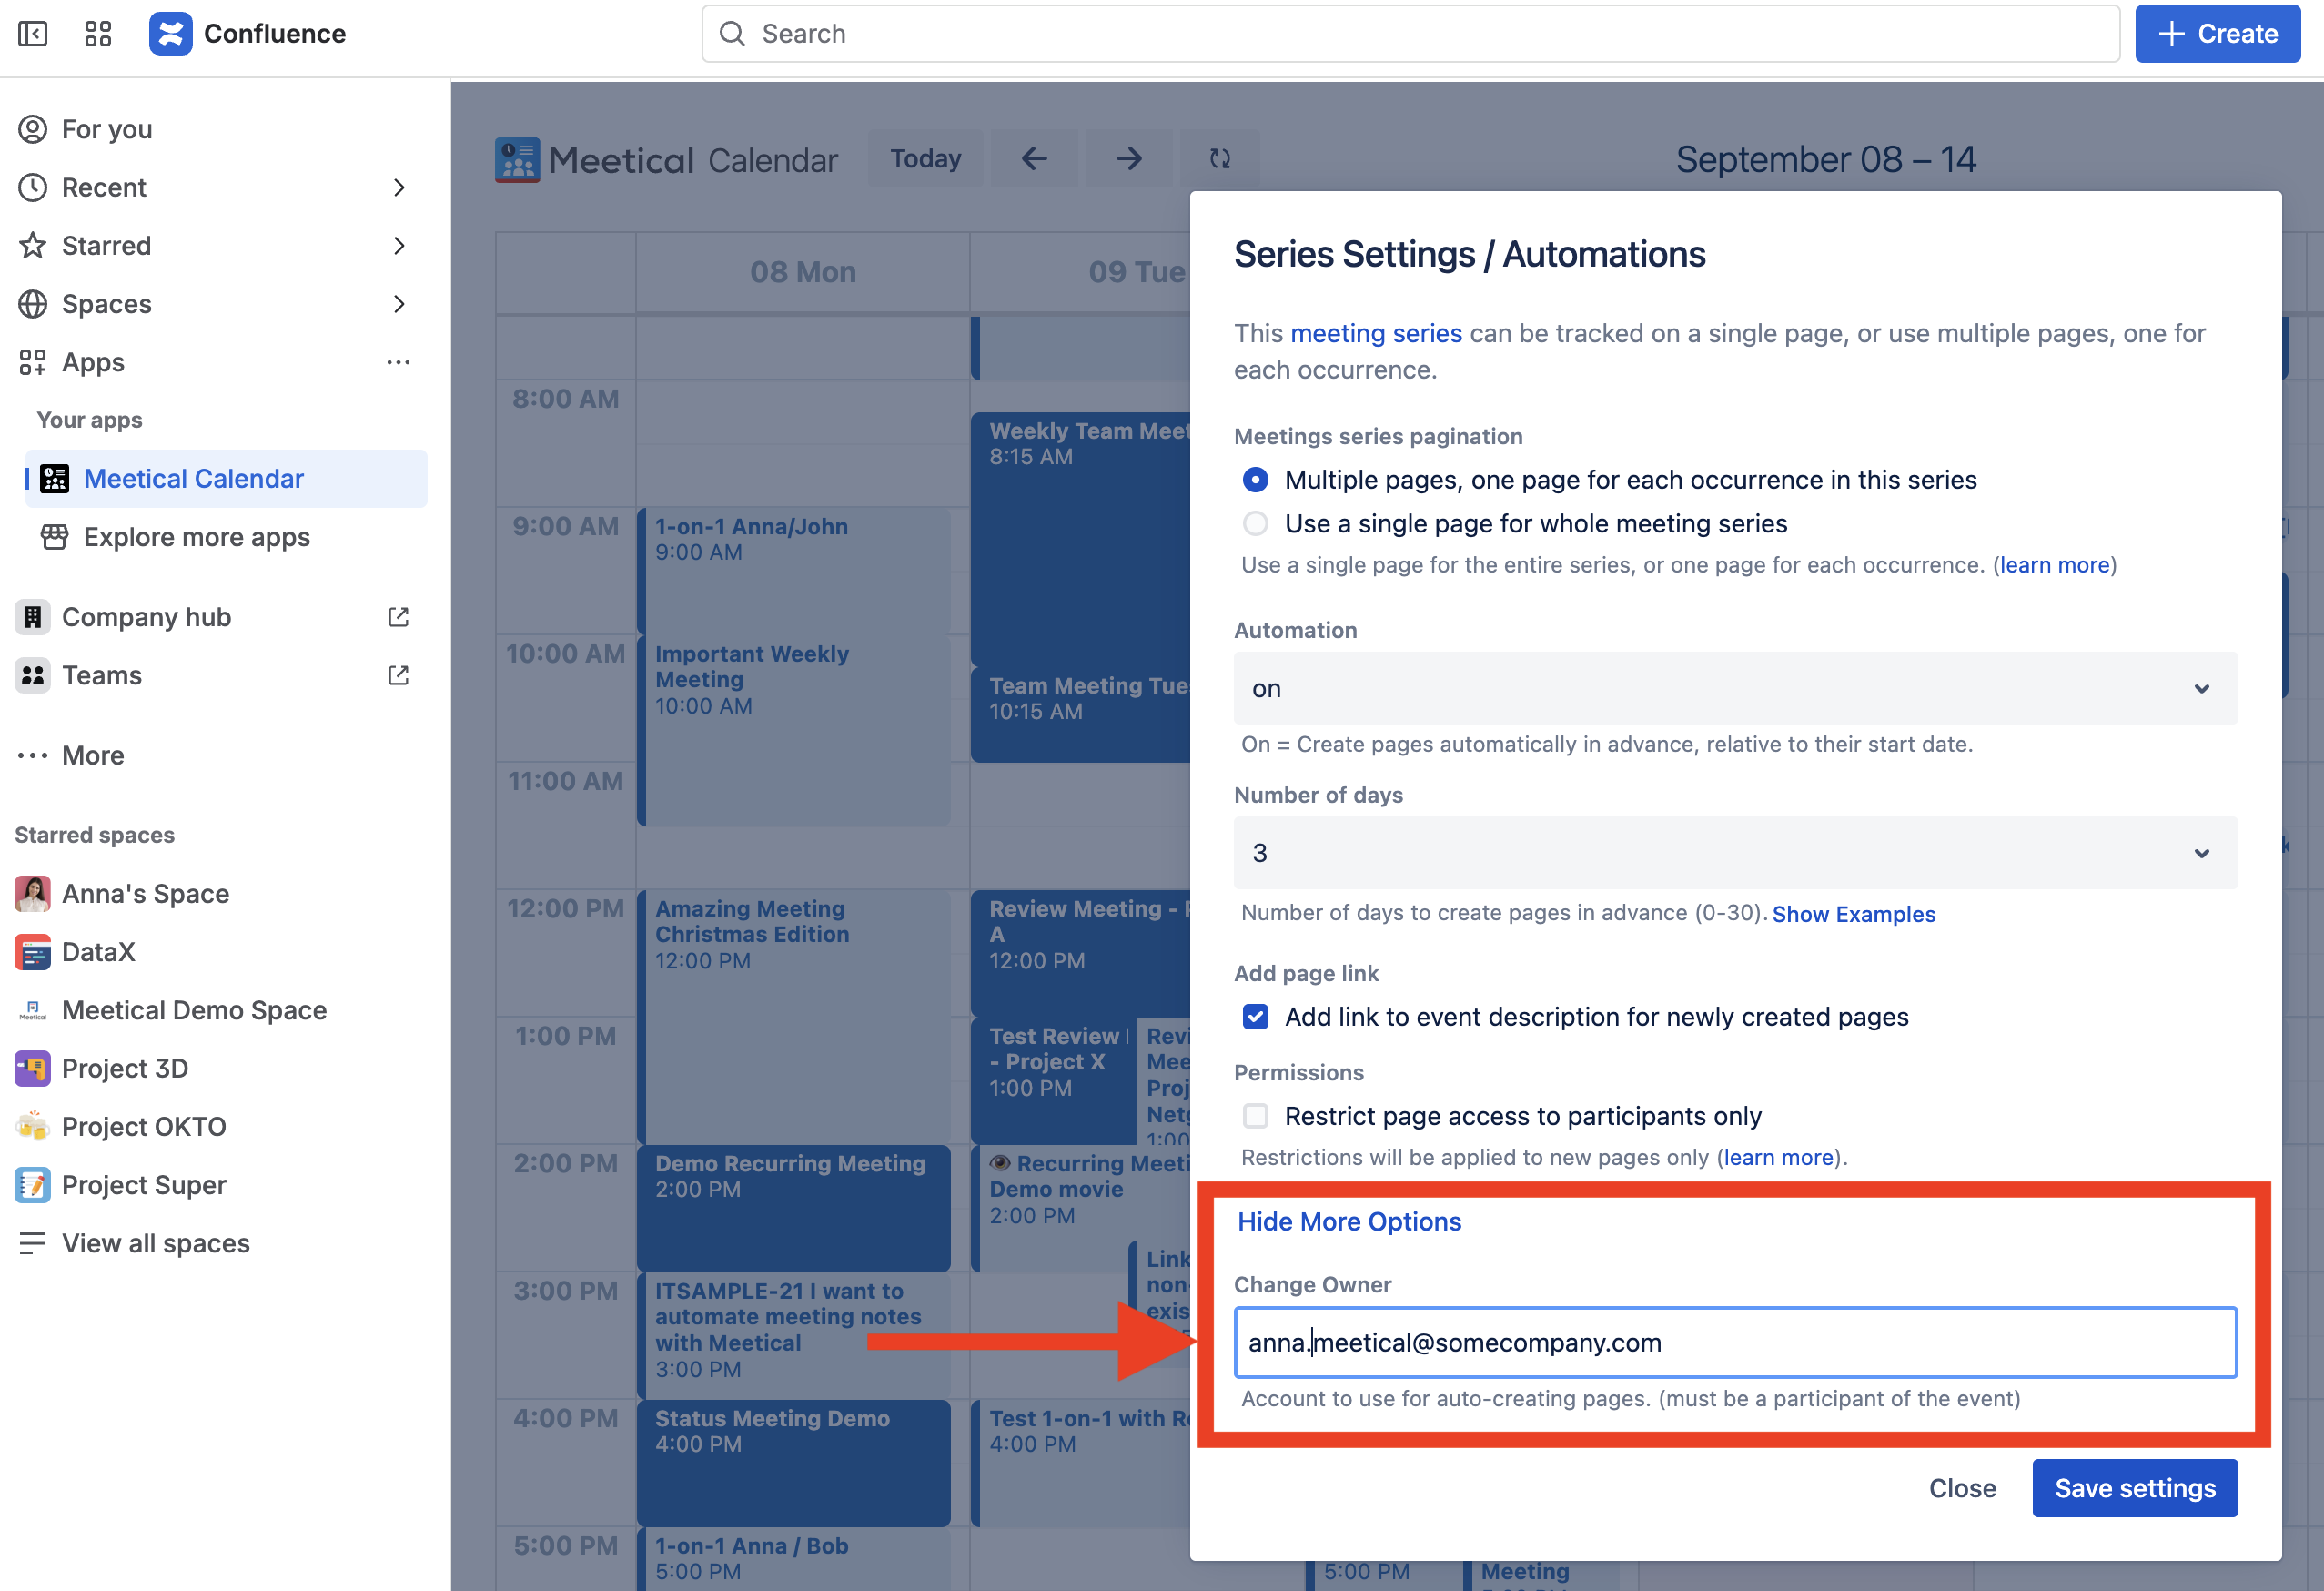Viewport: 2324px width, 1591px height.
Task: Open ITSAMPLE-21 automate meeting notes event
Action: pos(794,1334)
